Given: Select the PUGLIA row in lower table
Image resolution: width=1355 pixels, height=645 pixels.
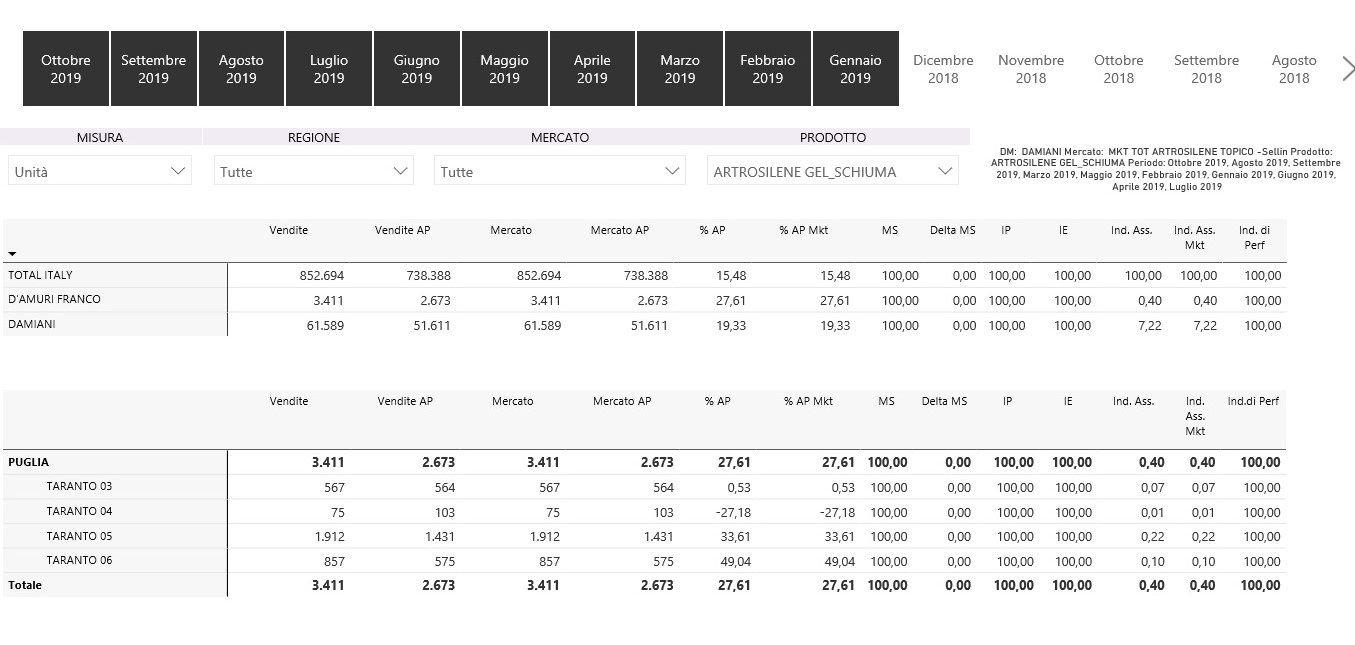Looking at the screenshot, I should tap(29, 462).
